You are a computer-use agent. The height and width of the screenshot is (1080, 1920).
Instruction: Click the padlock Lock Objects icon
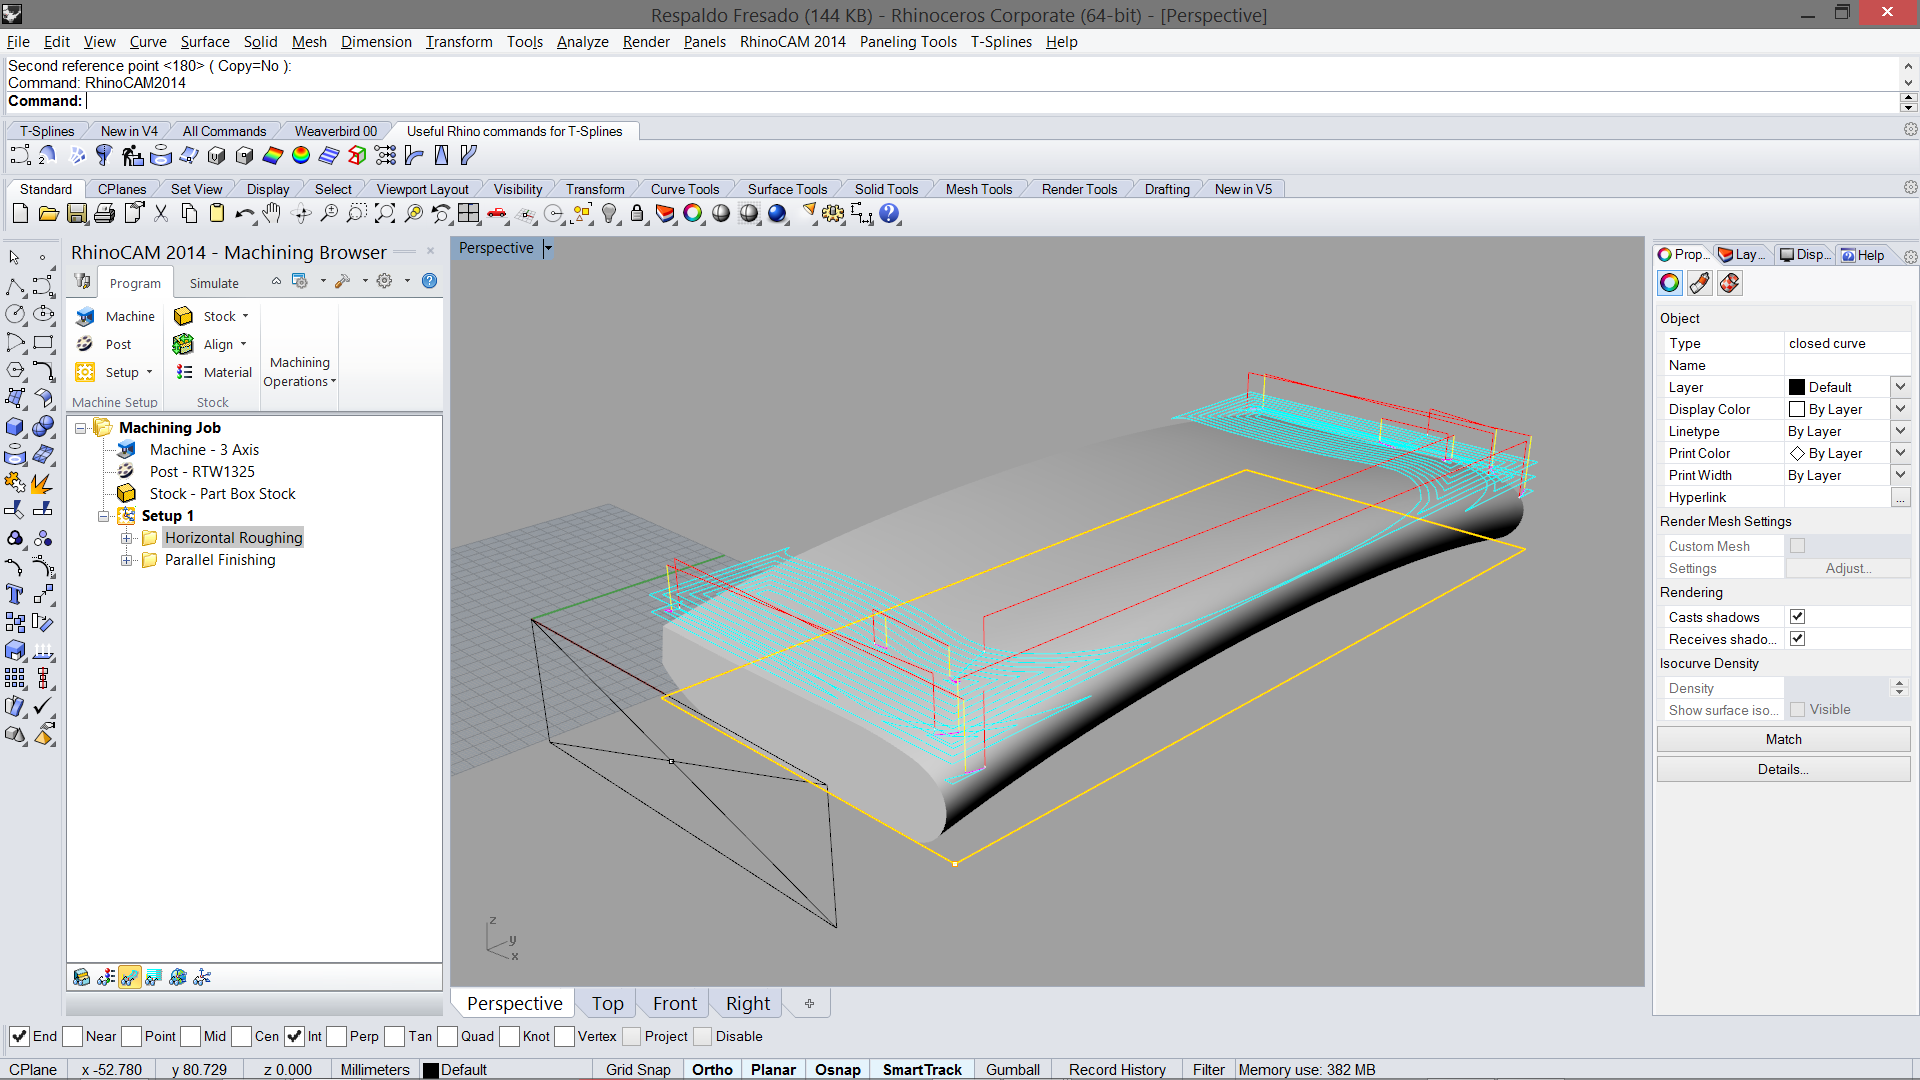[x=637, y=213]
